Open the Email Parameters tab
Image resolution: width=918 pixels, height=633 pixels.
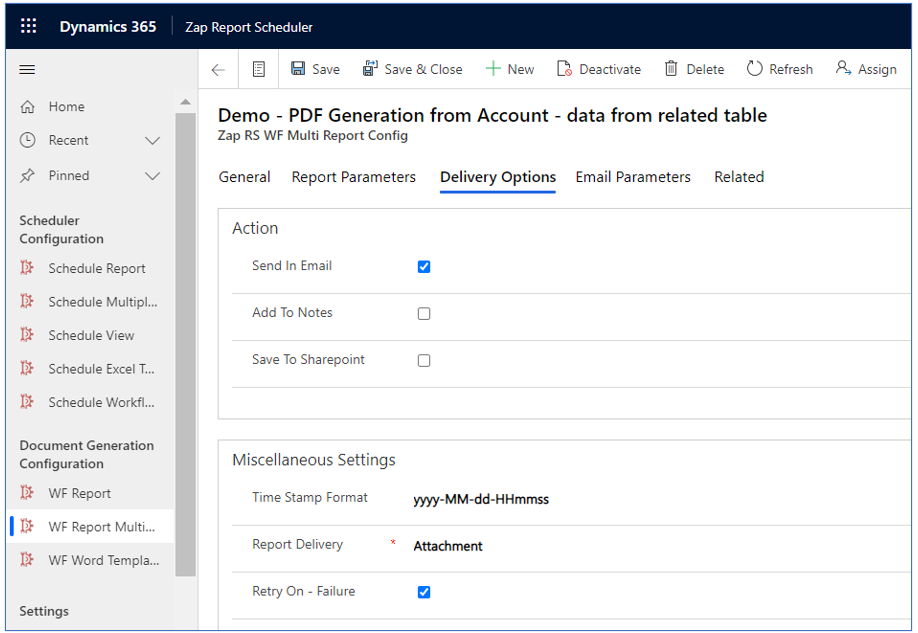coord(633,177)
